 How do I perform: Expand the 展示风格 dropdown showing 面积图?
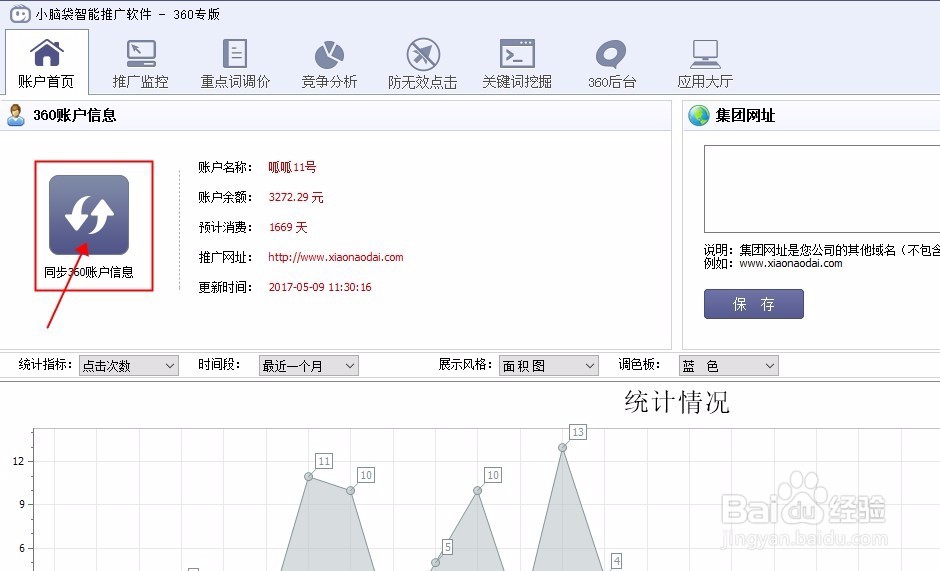click(549, 365)
